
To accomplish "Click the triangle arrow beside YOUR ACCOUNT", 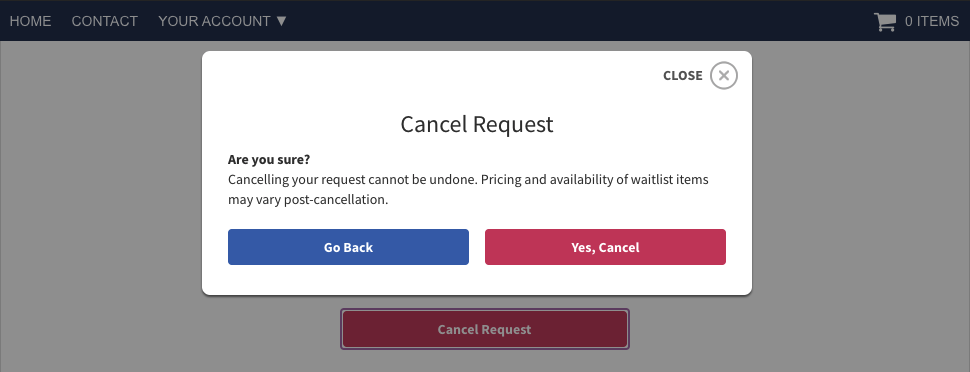I will [281, 21].
